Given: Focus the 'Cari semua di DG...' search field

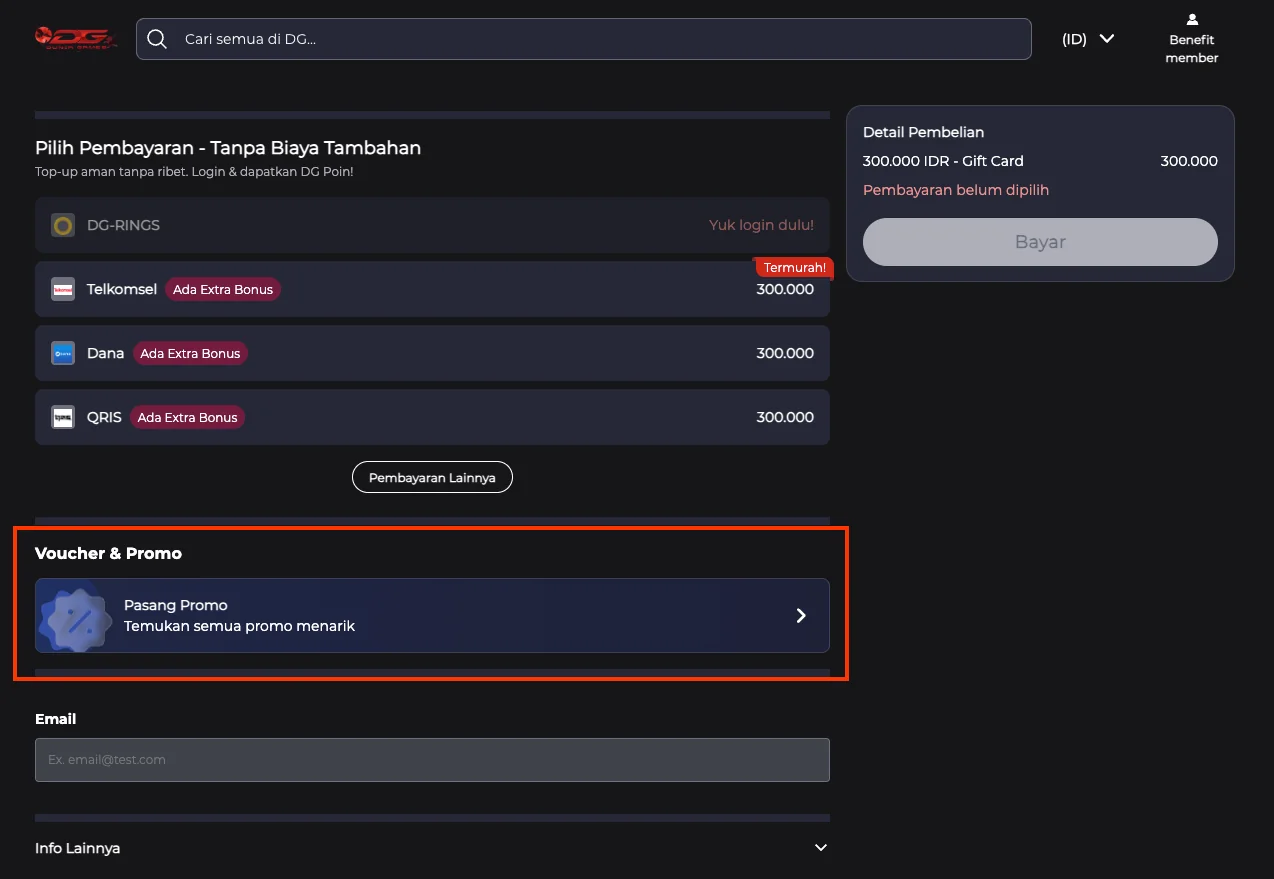Looking at the screenshot, I should point(583,39).
